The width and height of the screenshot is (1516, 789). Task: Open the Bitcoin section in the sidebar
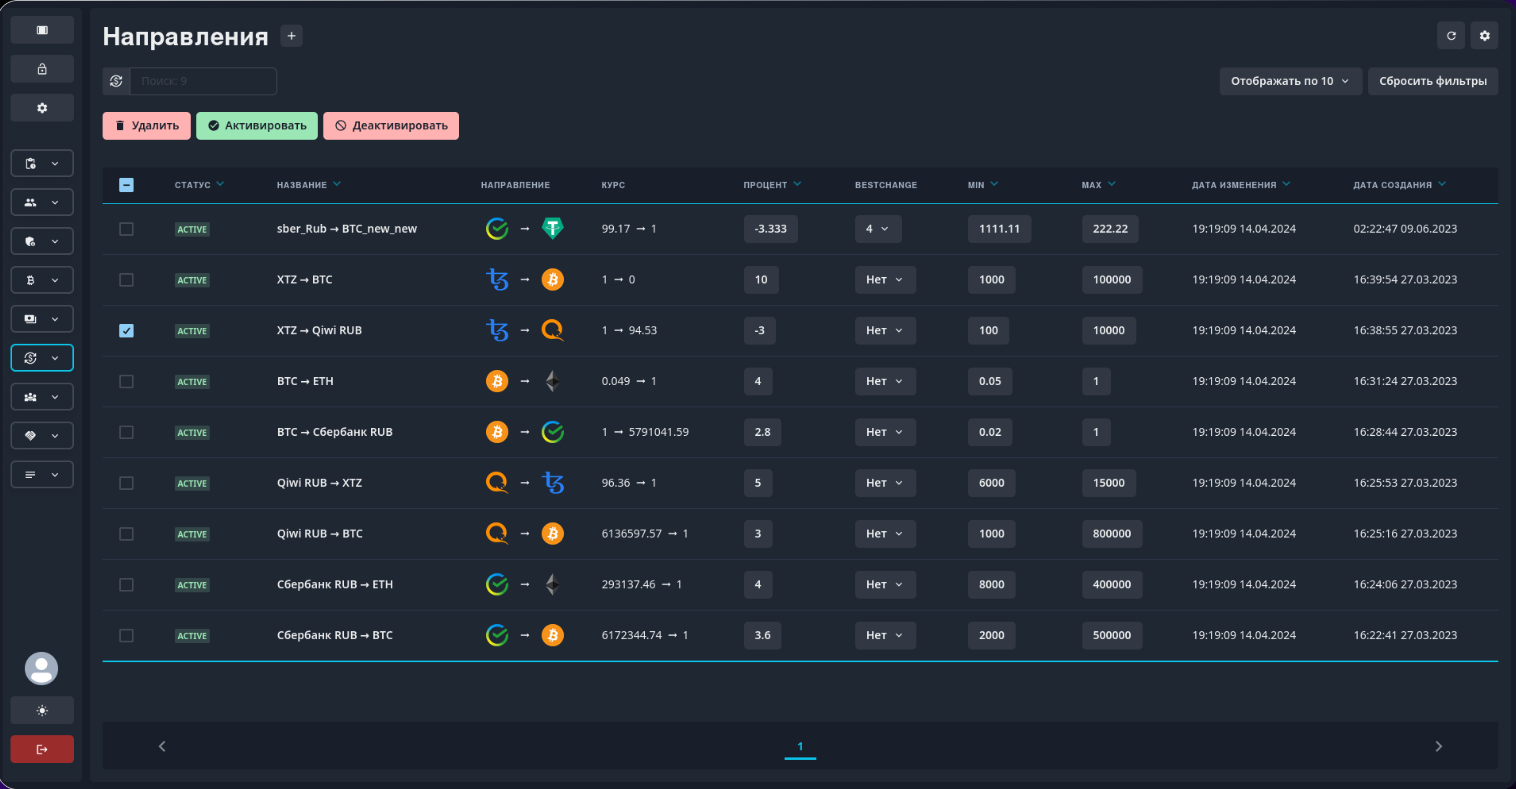tap(42, 280)
